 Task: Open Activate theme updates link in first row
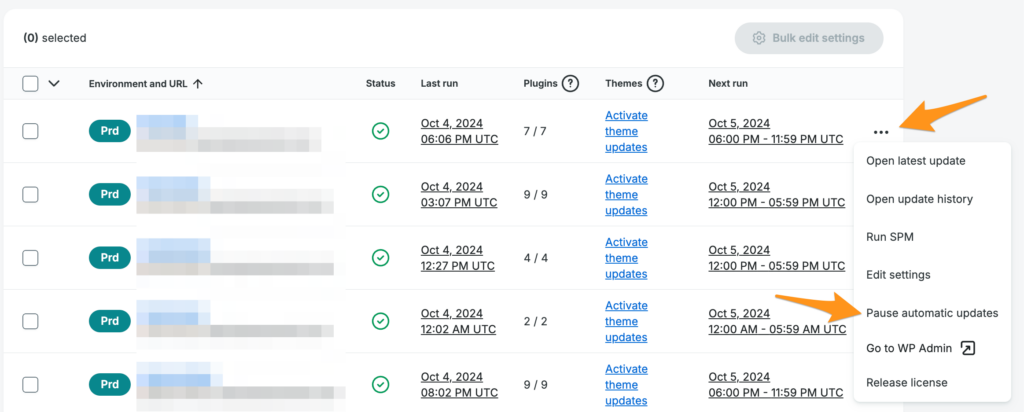coord(626,131)
